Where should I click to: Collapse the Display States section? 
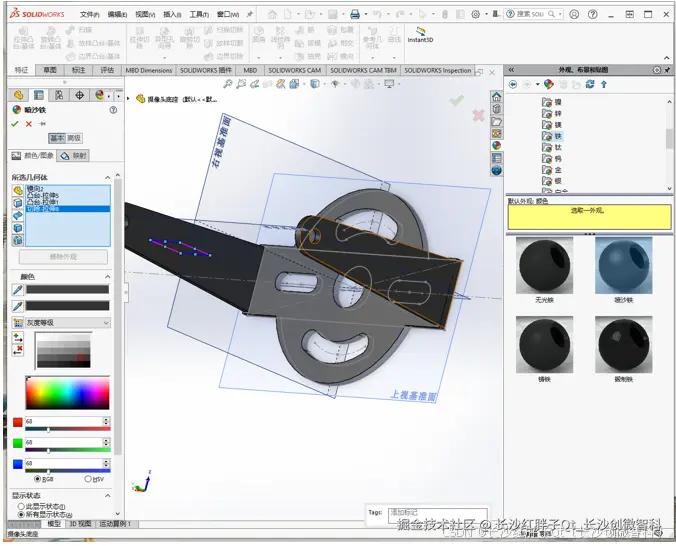(107, 496)
